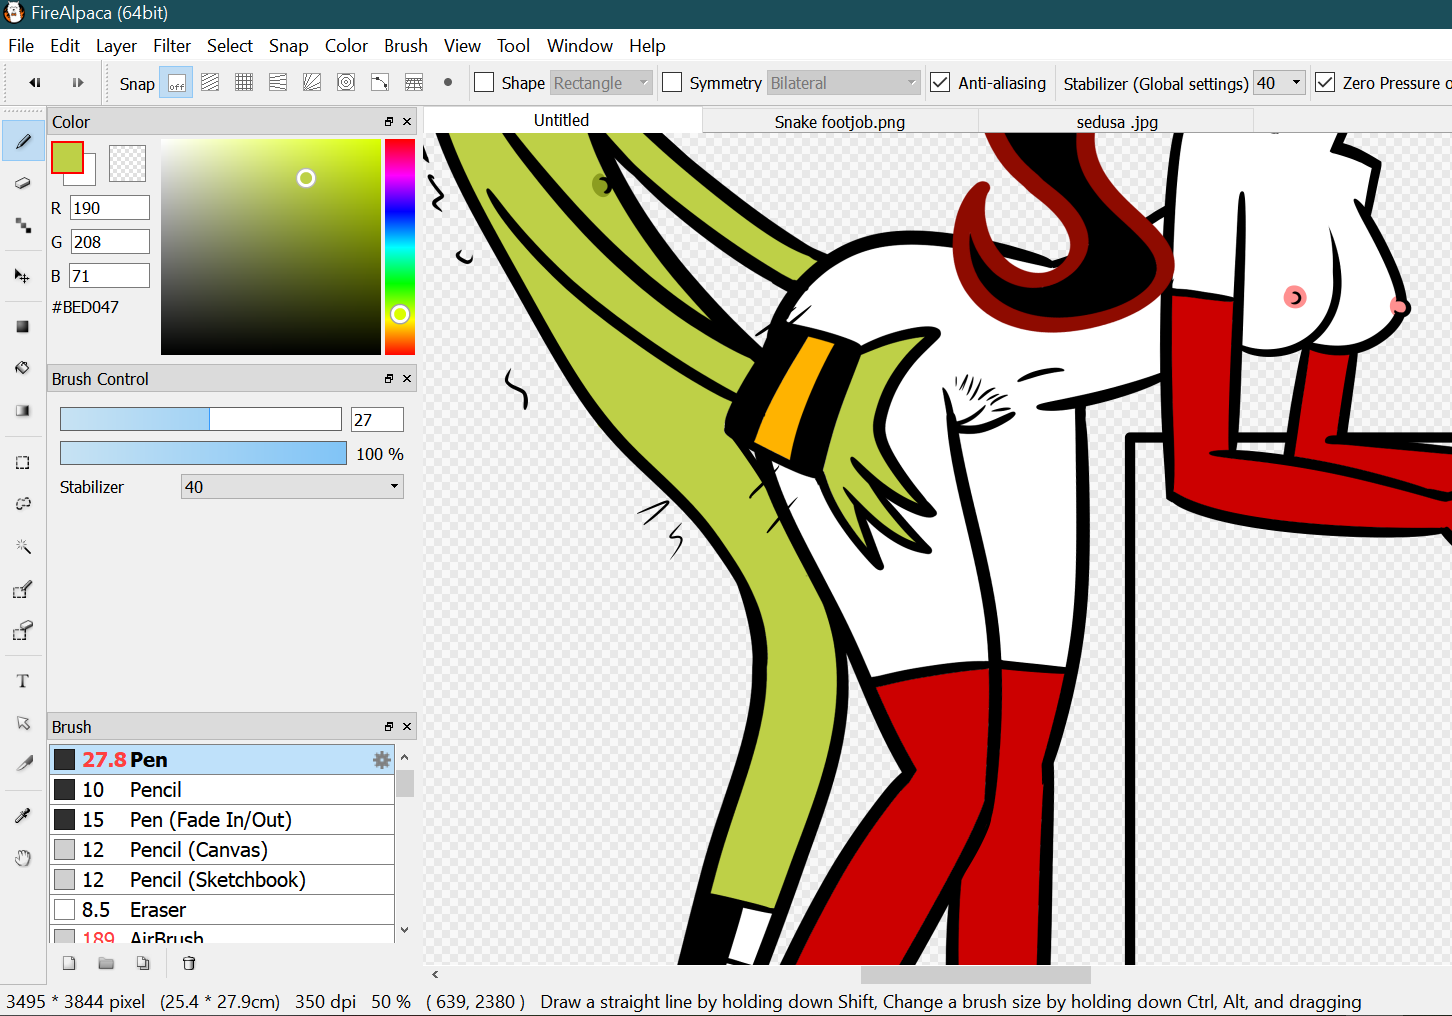The width and height of the screenshot is (1452, 1016).
Task: Toggle the Symmetry checkbox
Action: click(x=672, y=83)
